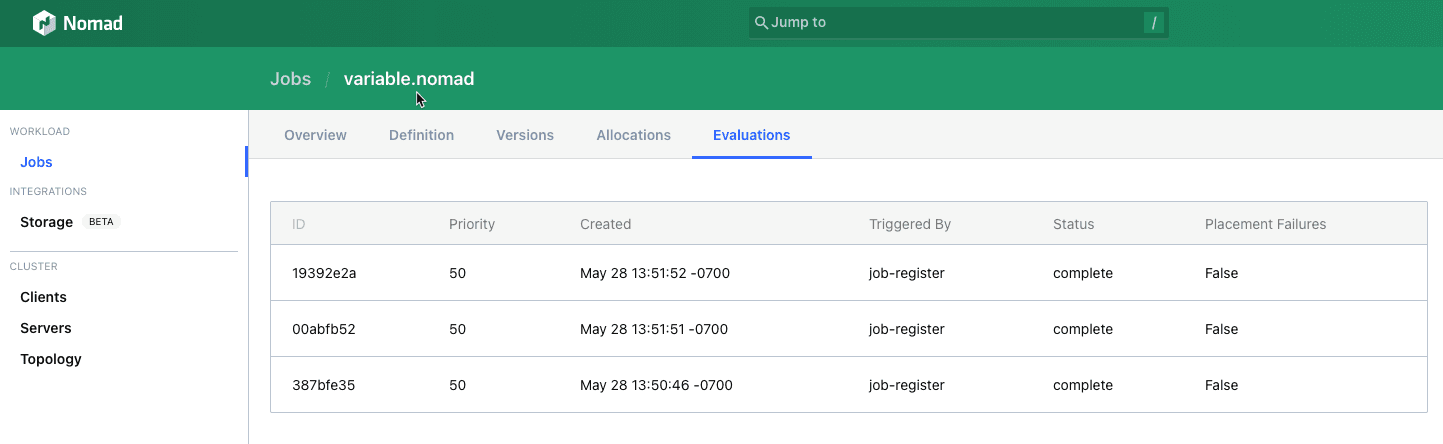Click evaluation 387bfe35 row

pyautogui.click(x=324, y=385)
